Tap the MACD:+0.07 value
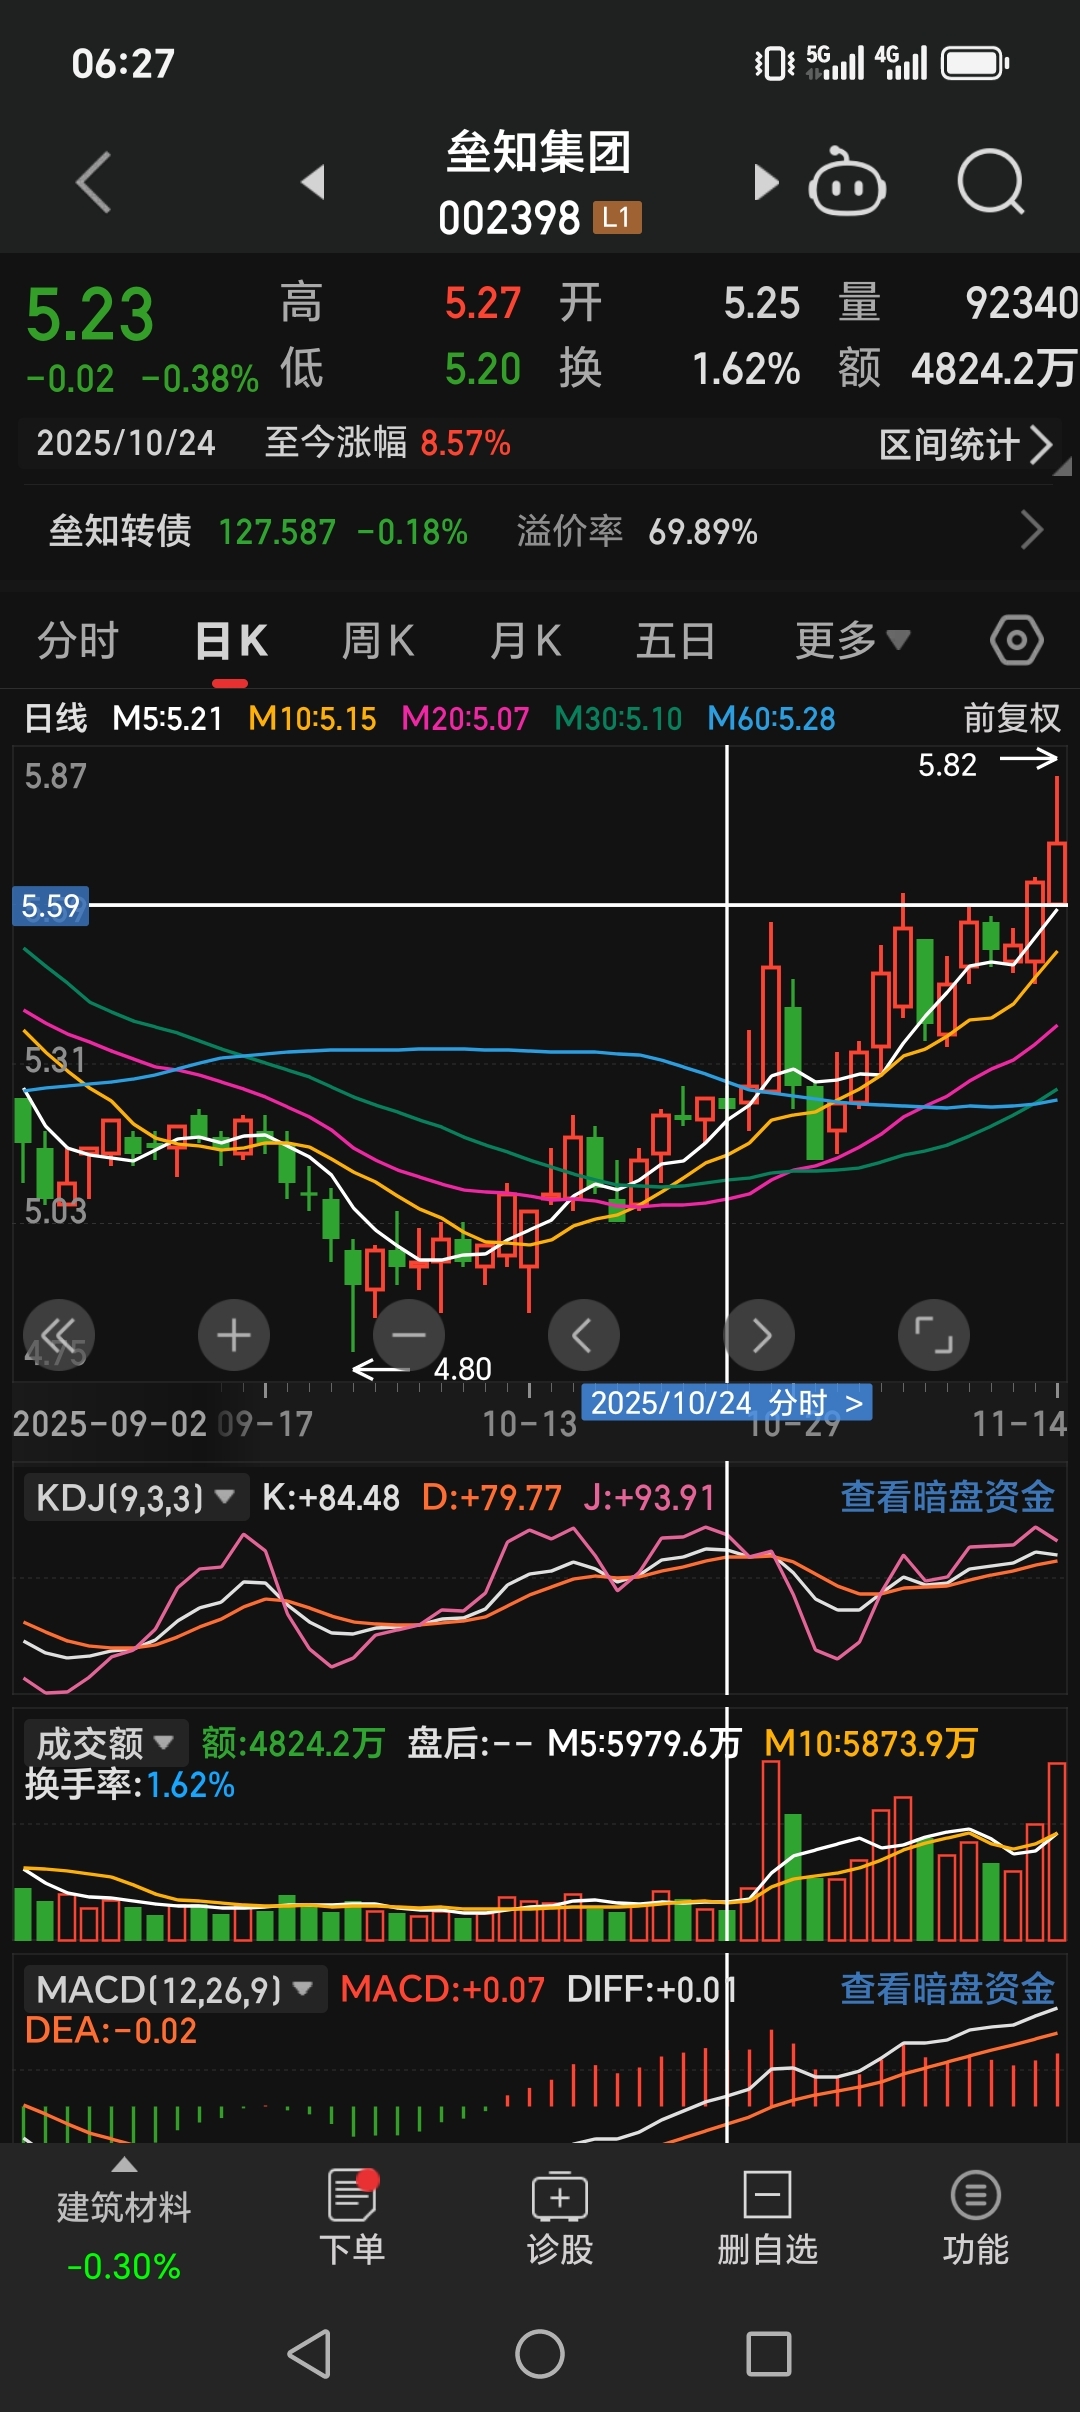Screen dimensions: 1080x2412 [442, 1989]
